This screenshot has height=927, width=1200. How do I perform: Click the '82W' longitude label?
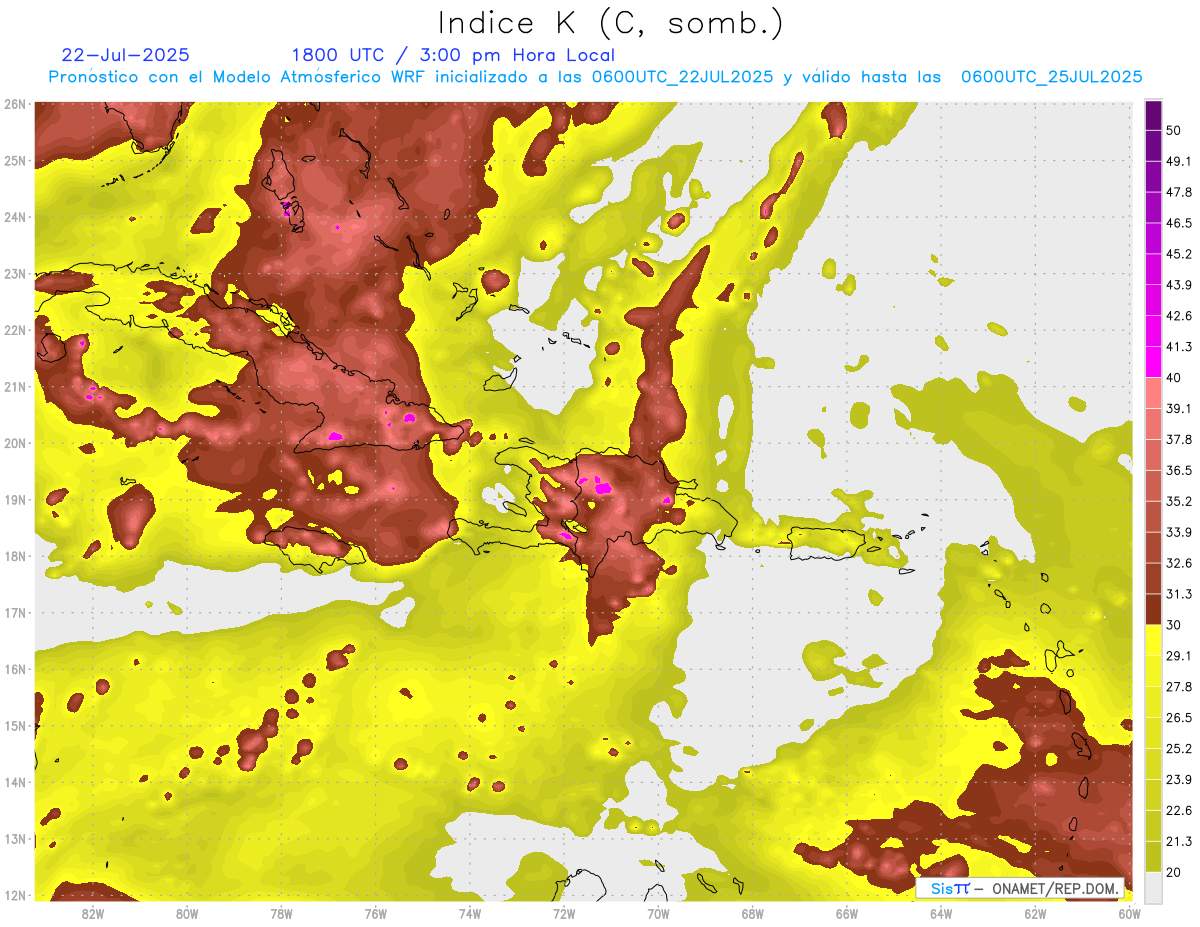[92, 913]
